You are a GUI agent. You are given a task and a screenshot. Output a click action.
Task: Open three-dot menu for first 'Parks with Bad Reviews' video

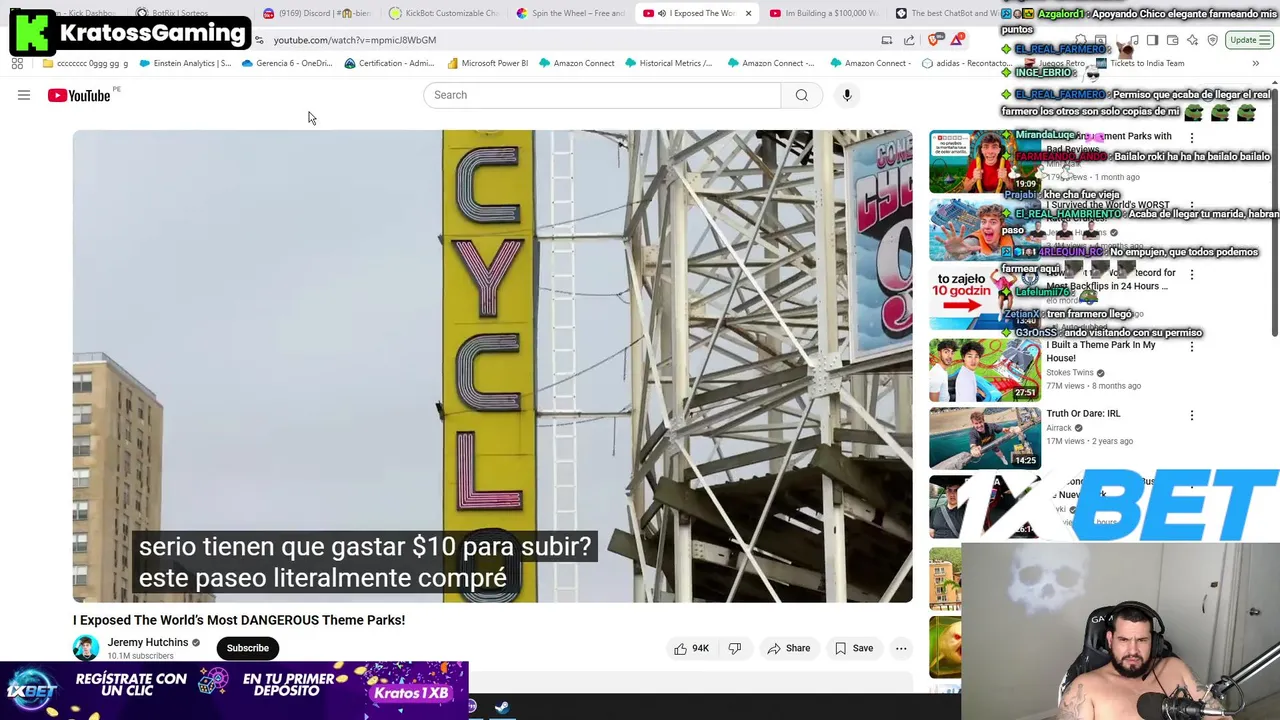1191,137
